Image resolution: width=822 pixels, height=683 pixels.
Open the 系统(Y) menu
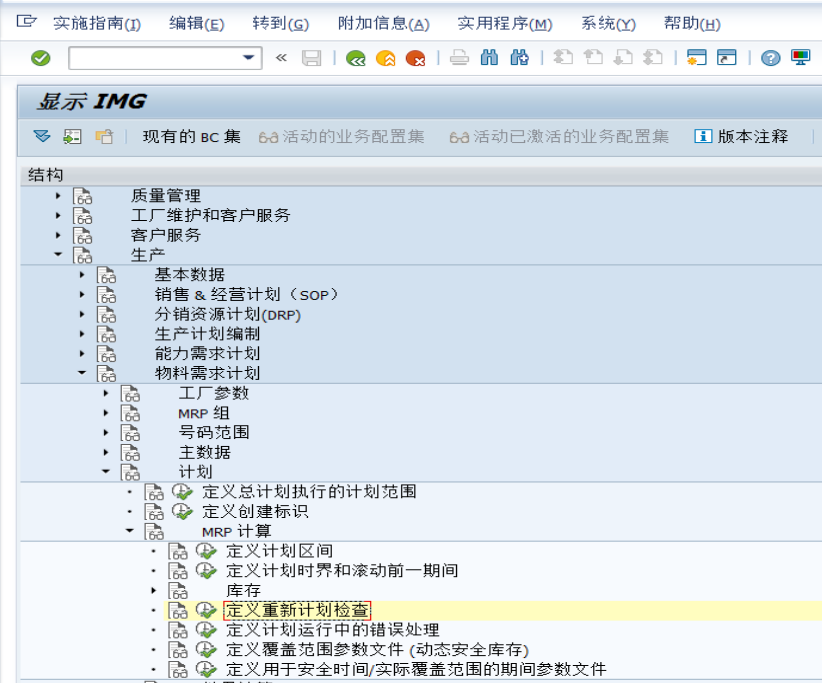pyautogui.click(x=608, y=24)
